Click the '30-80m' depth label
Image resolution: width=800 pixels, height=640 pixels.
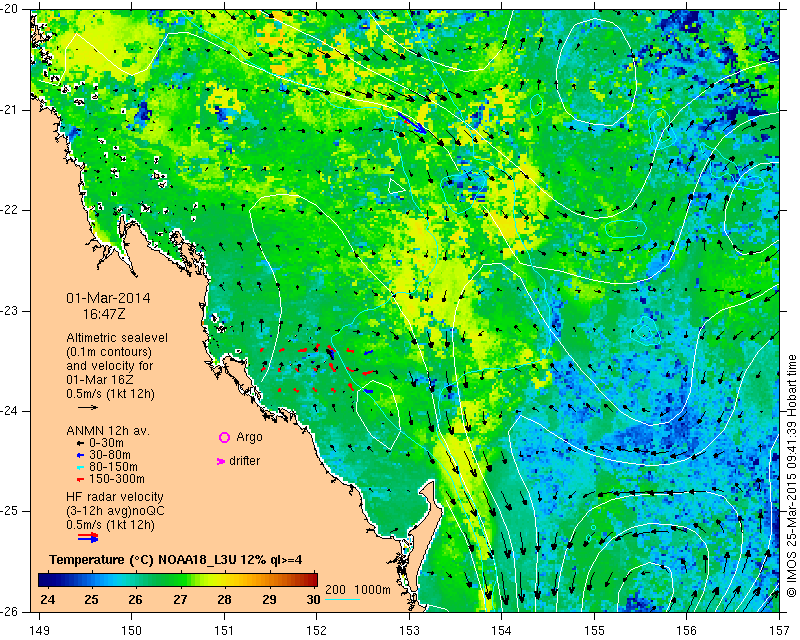pyautogui.click(x=110, y=455)
